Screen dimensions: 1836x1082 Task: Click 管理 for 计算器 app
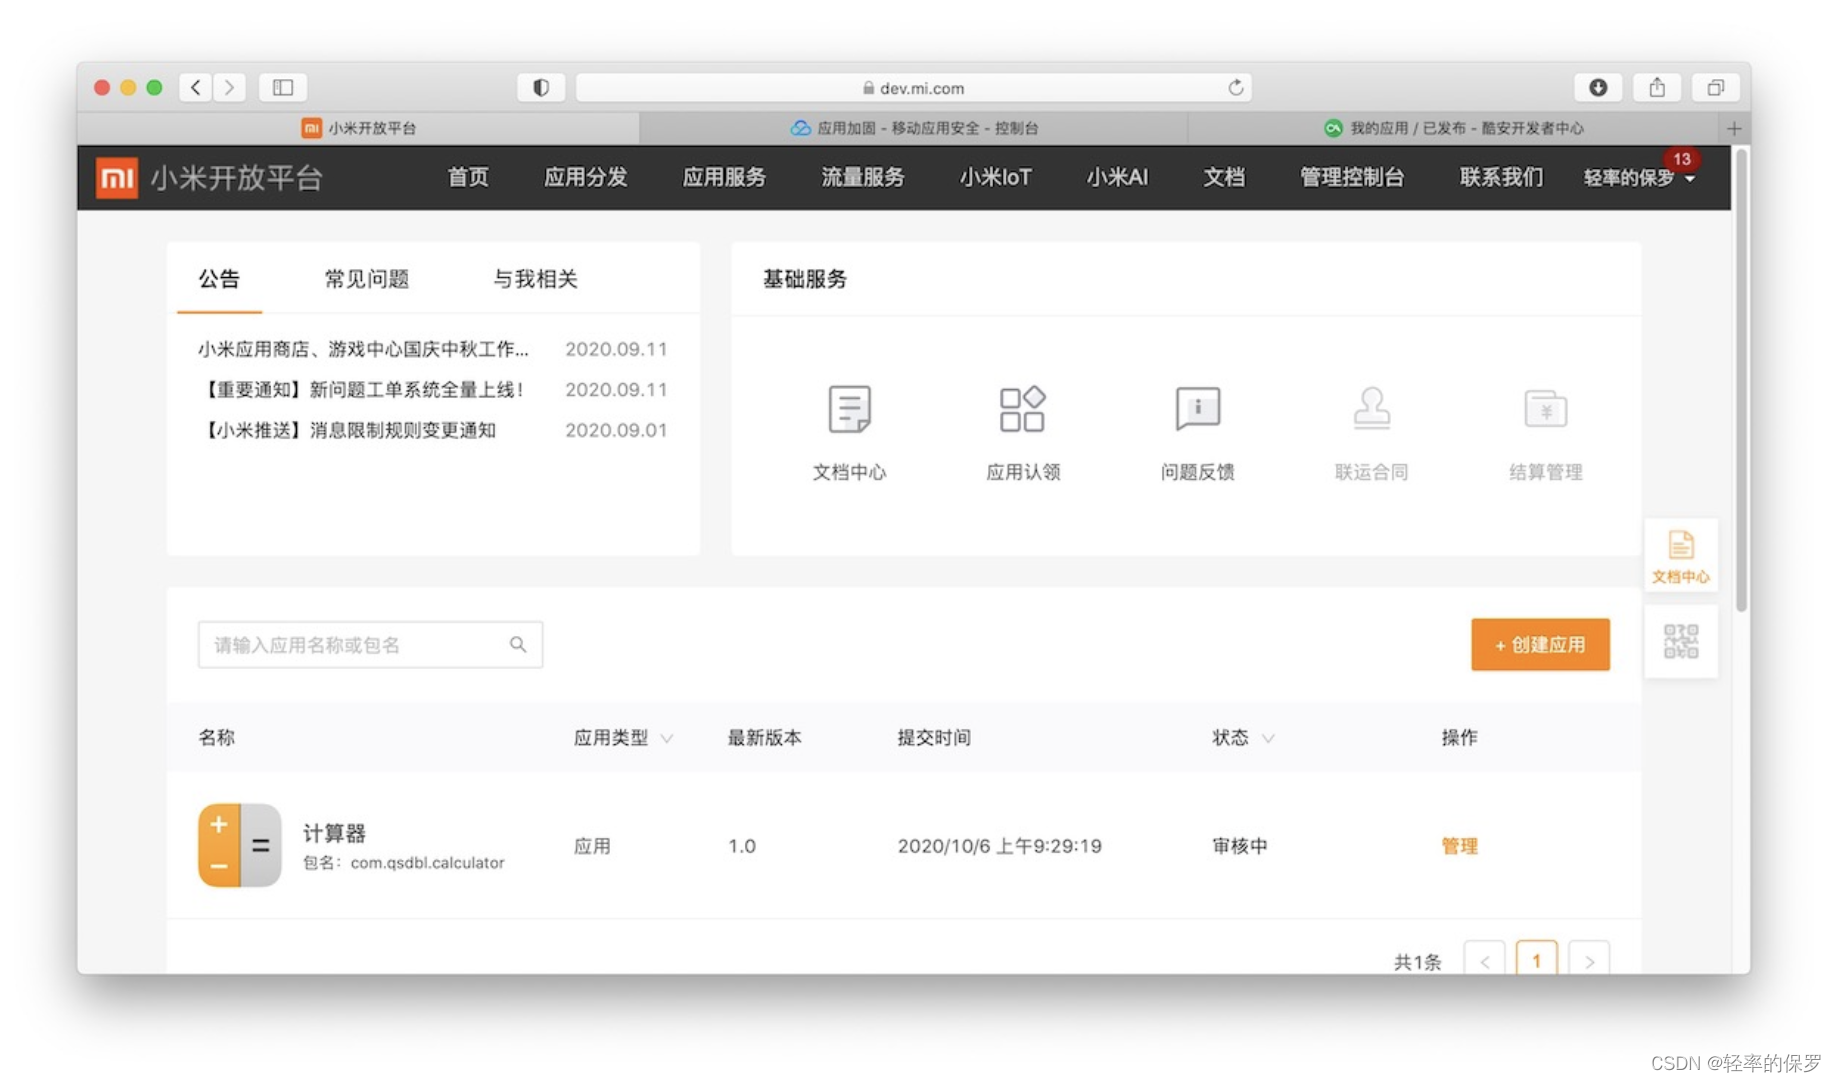pyautogui.click(x=1459, y=846)
